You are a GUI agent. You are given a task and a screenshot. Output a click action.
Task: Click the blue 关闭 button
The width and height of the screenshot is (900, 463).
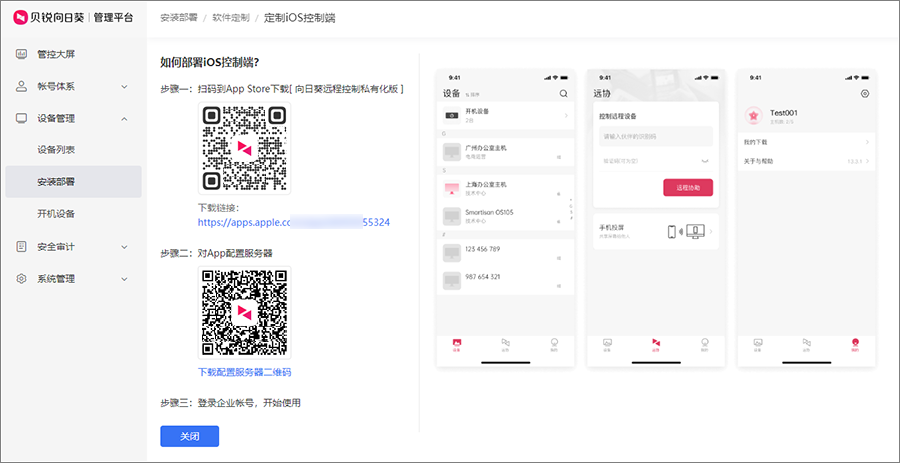pos(189,436)
